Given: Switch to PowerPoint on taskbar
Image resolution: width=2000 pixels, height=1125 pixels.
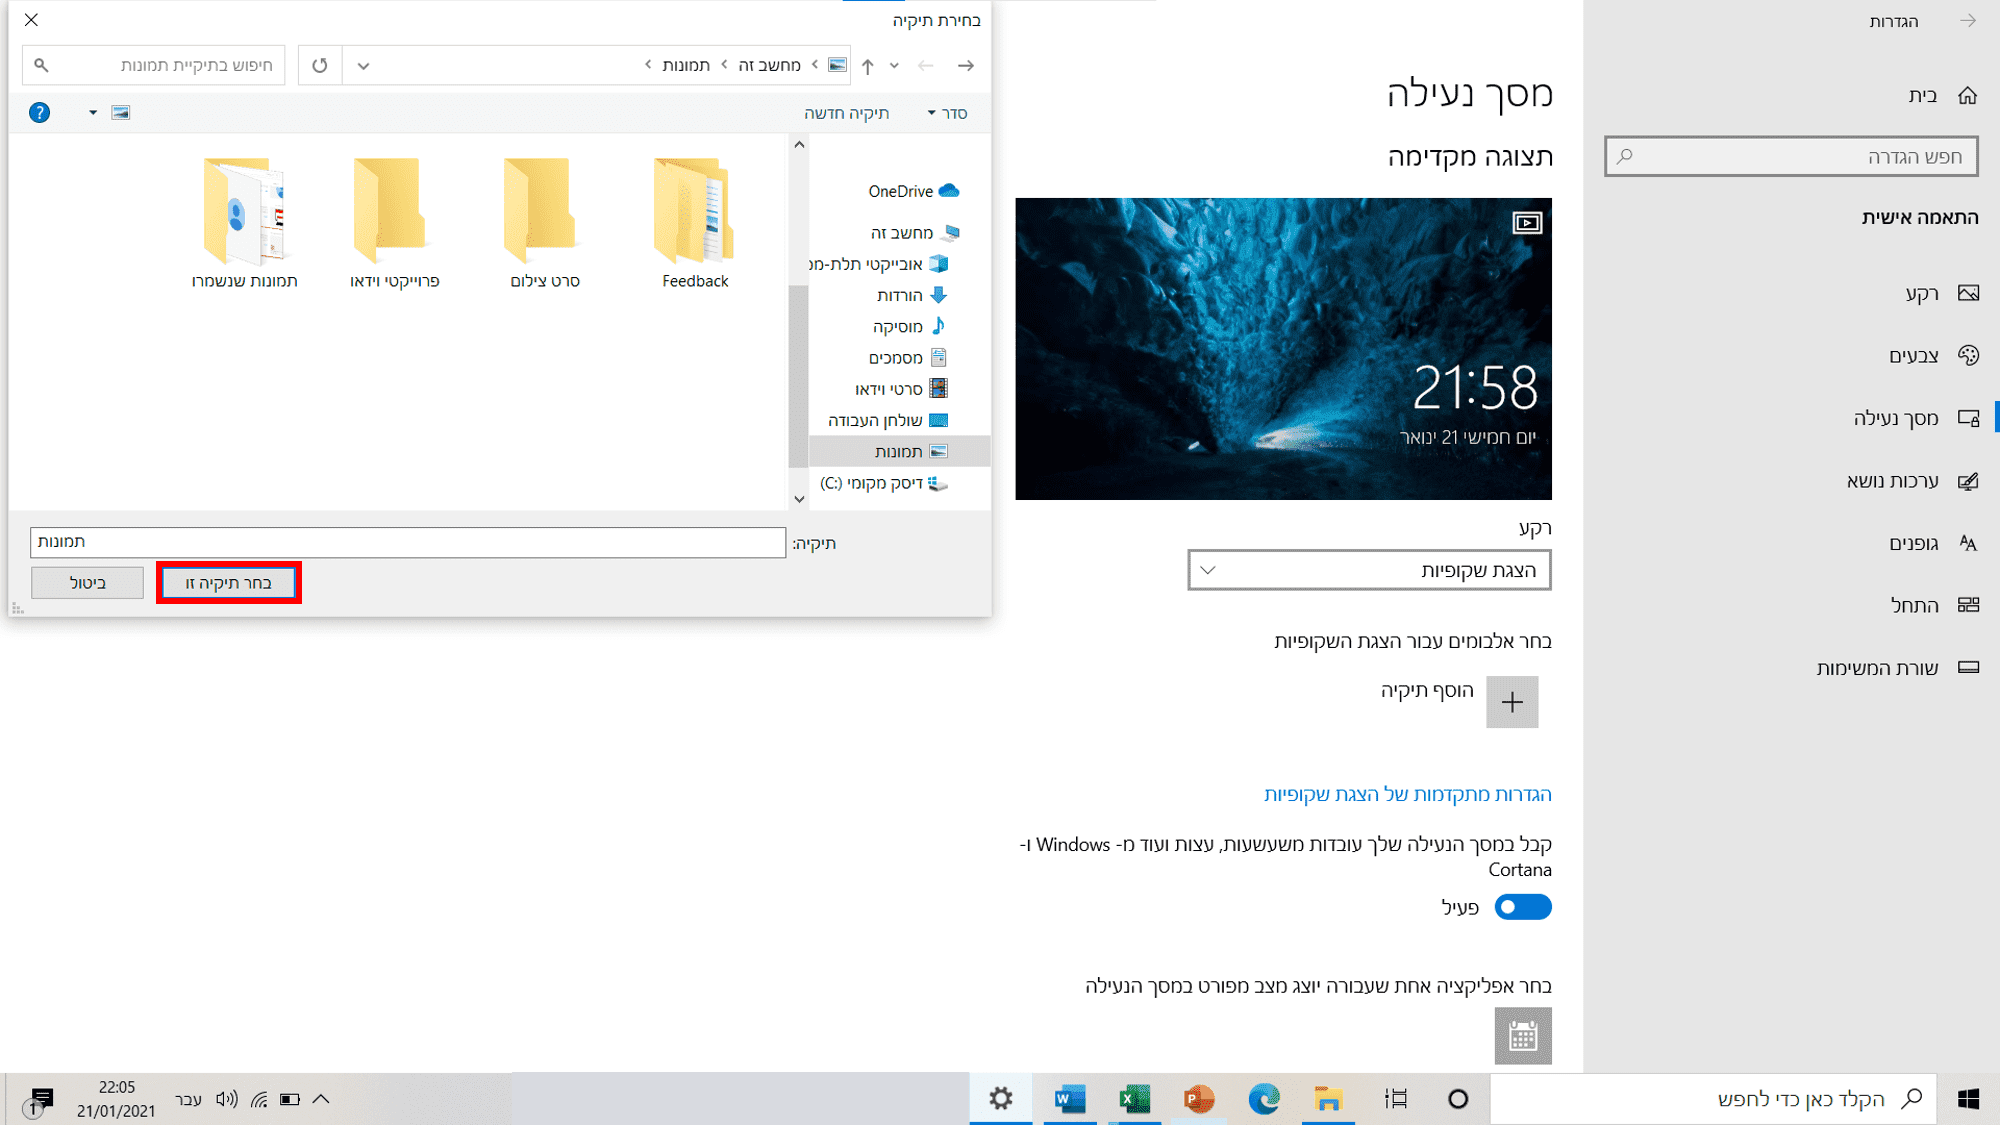Looking at the screenshot, I should coord(1198,1099).
